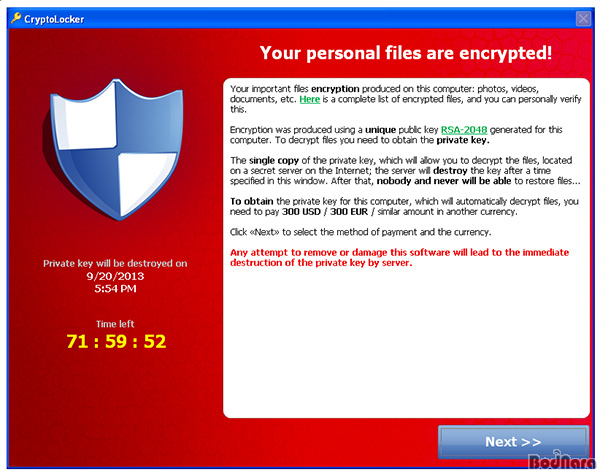Click the CryptoLocker title bar text

click(x=54, y=19)
